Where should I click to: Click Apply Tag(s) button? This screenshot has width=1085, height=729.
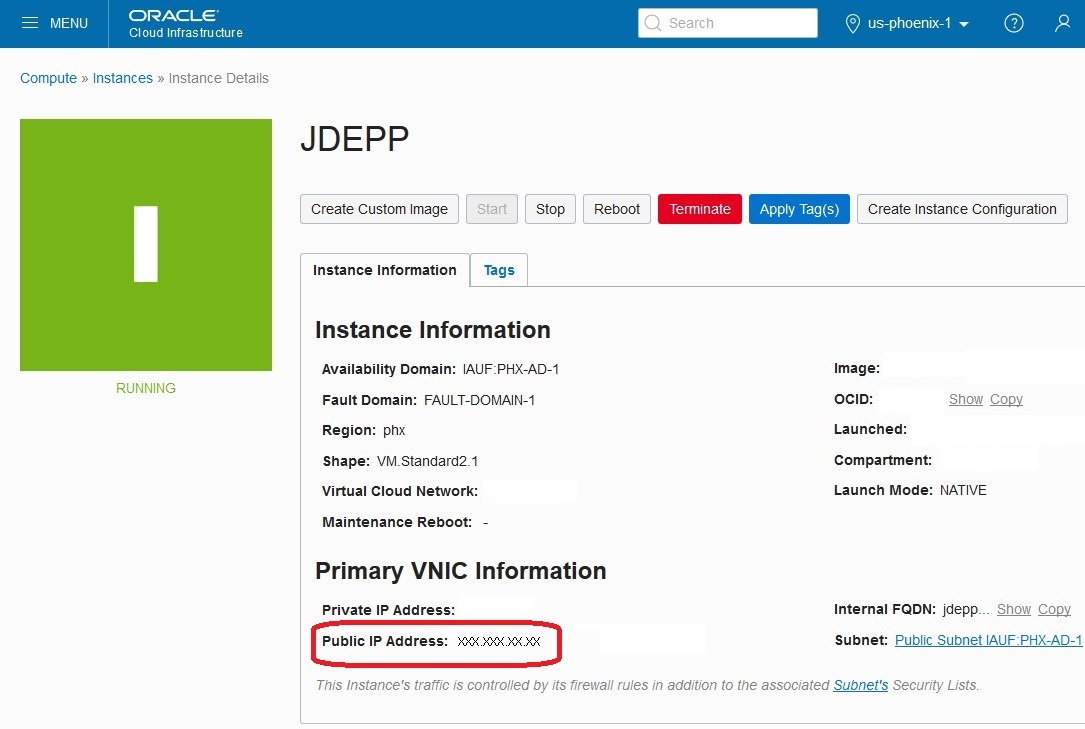pyautogui.click(x=799, y=209)
